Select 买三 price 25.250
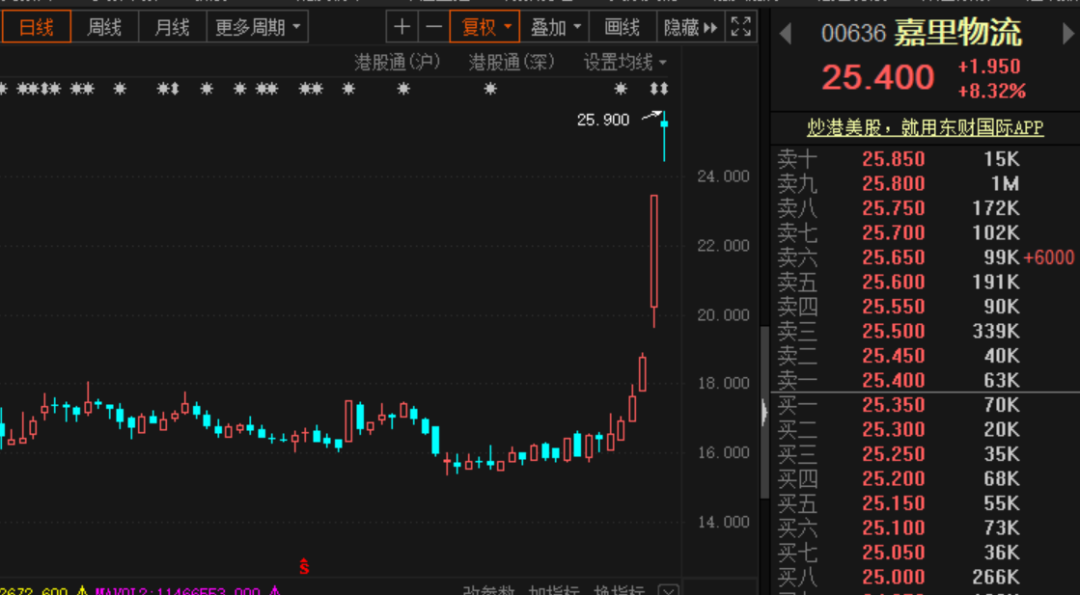1080x595 pixels. click(x=893, y=455)
